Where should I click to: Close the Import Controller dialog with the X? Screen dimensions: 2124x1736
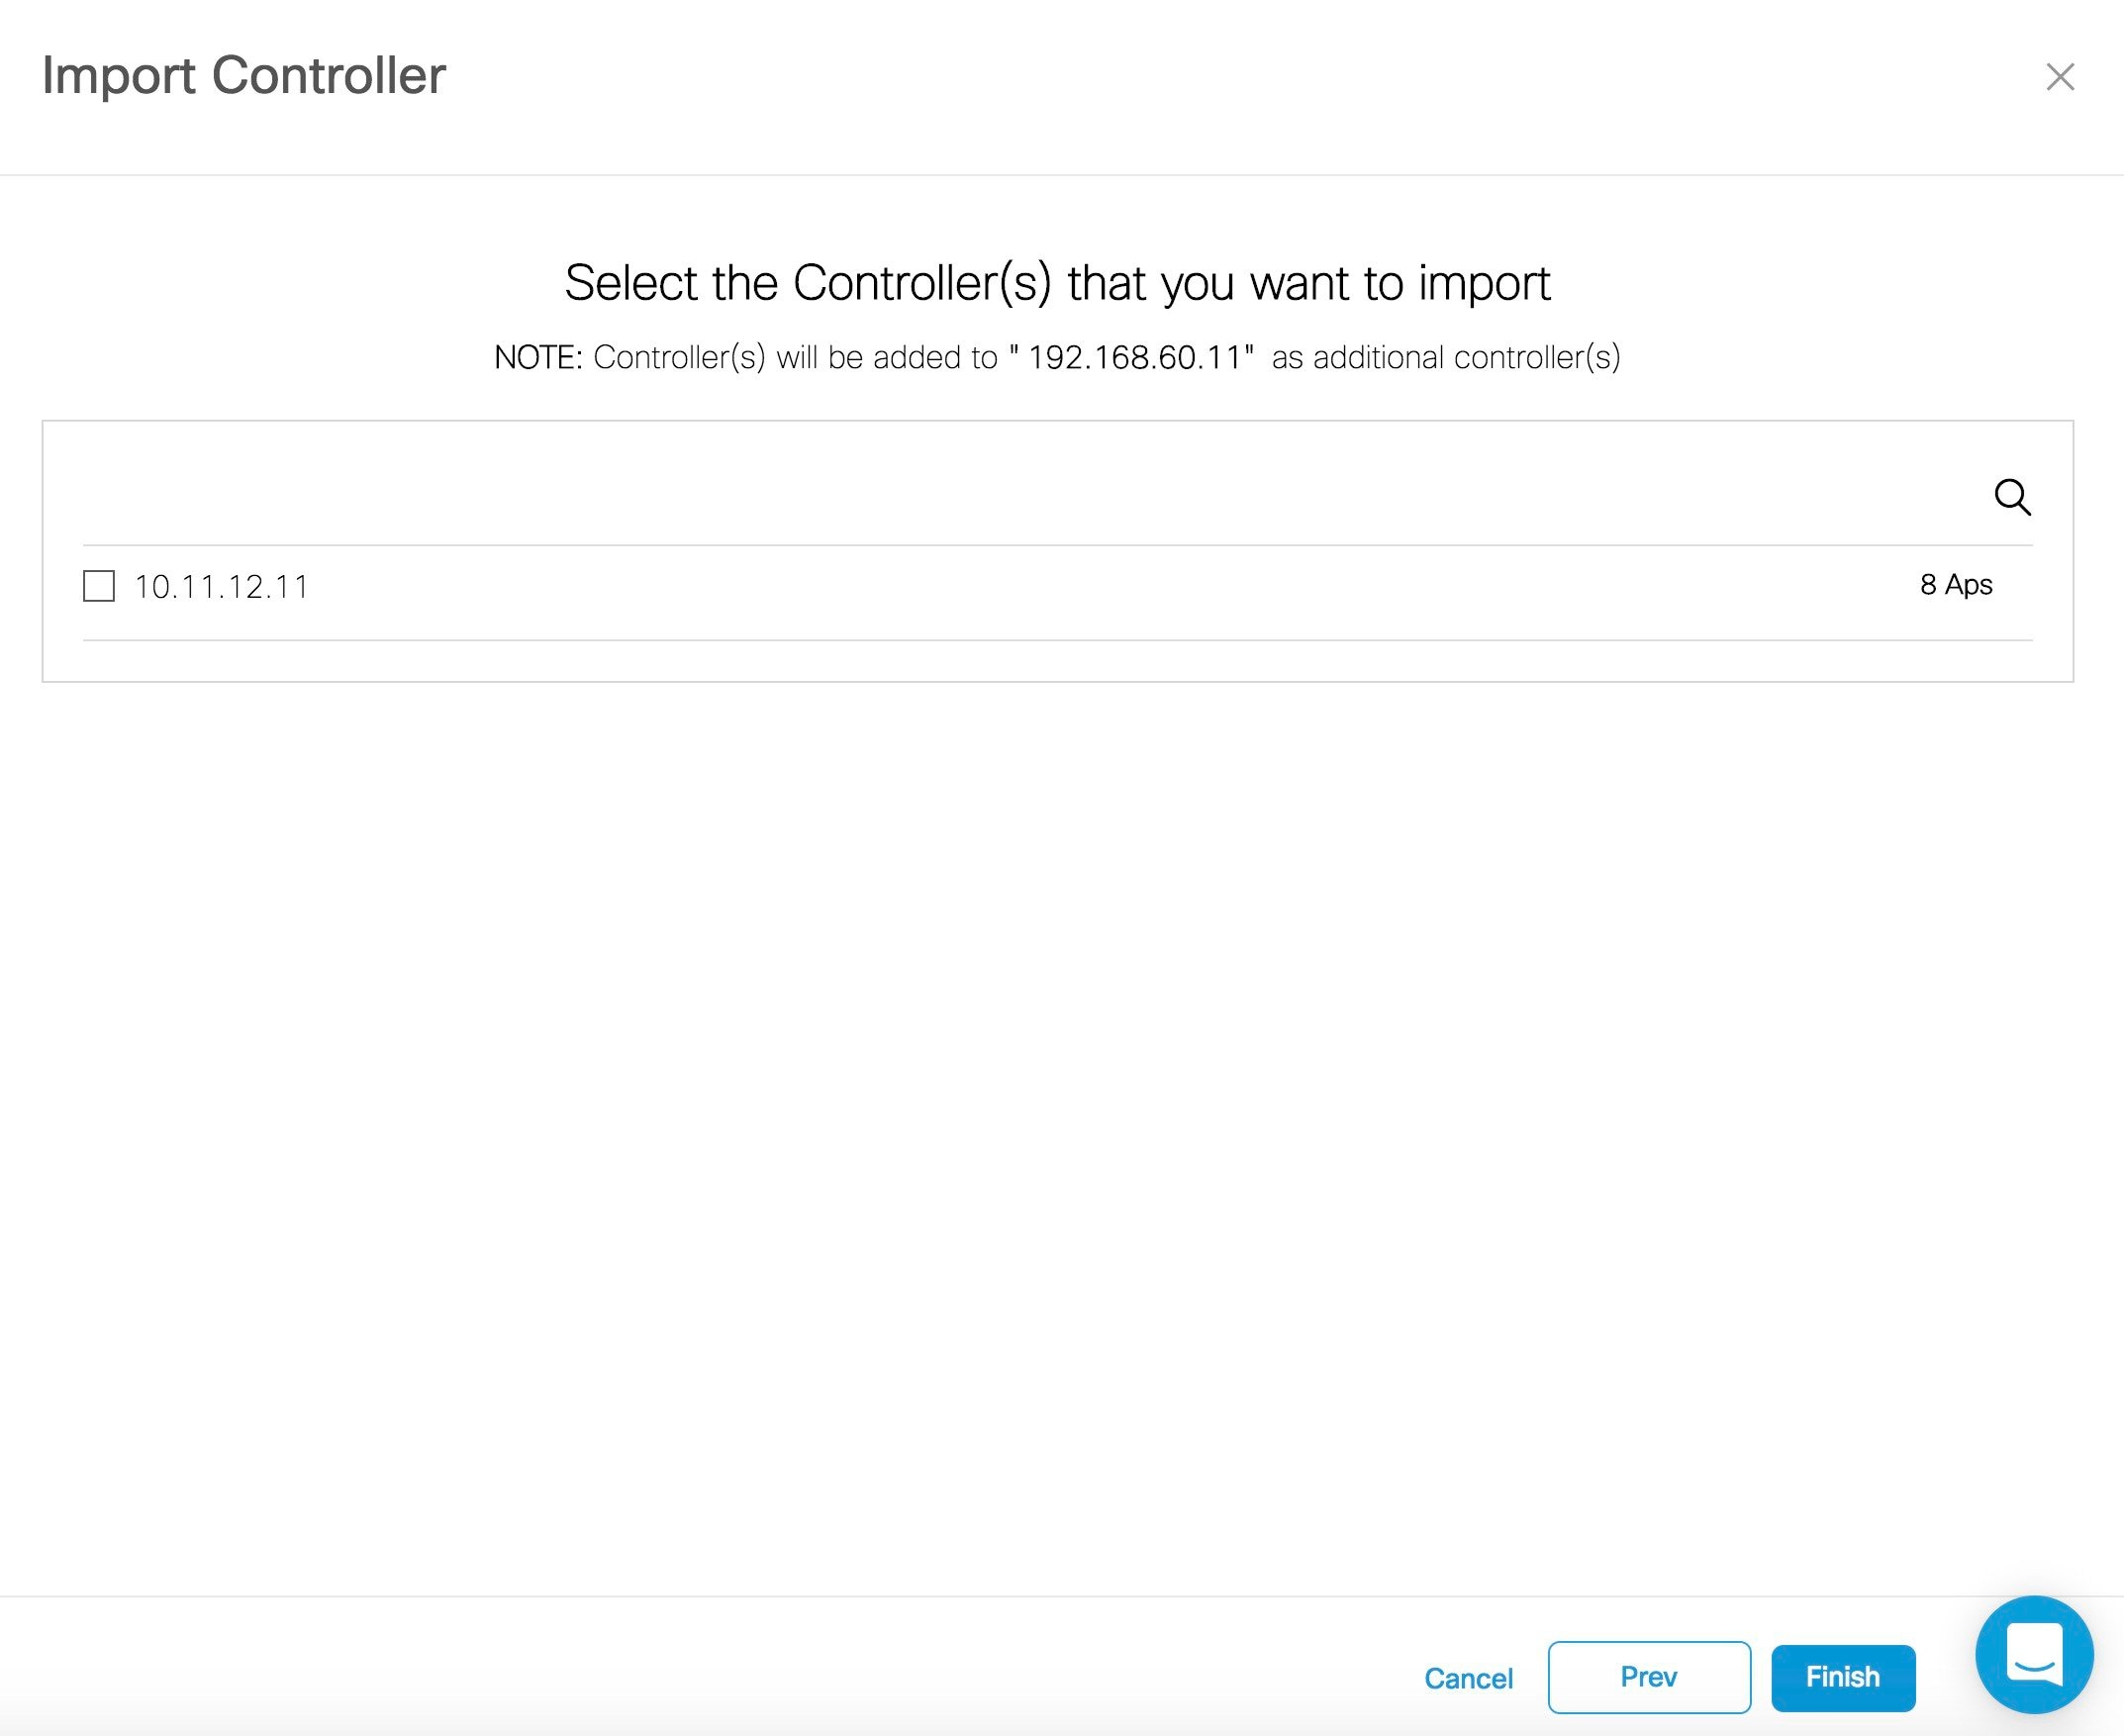click(2060, 76)
